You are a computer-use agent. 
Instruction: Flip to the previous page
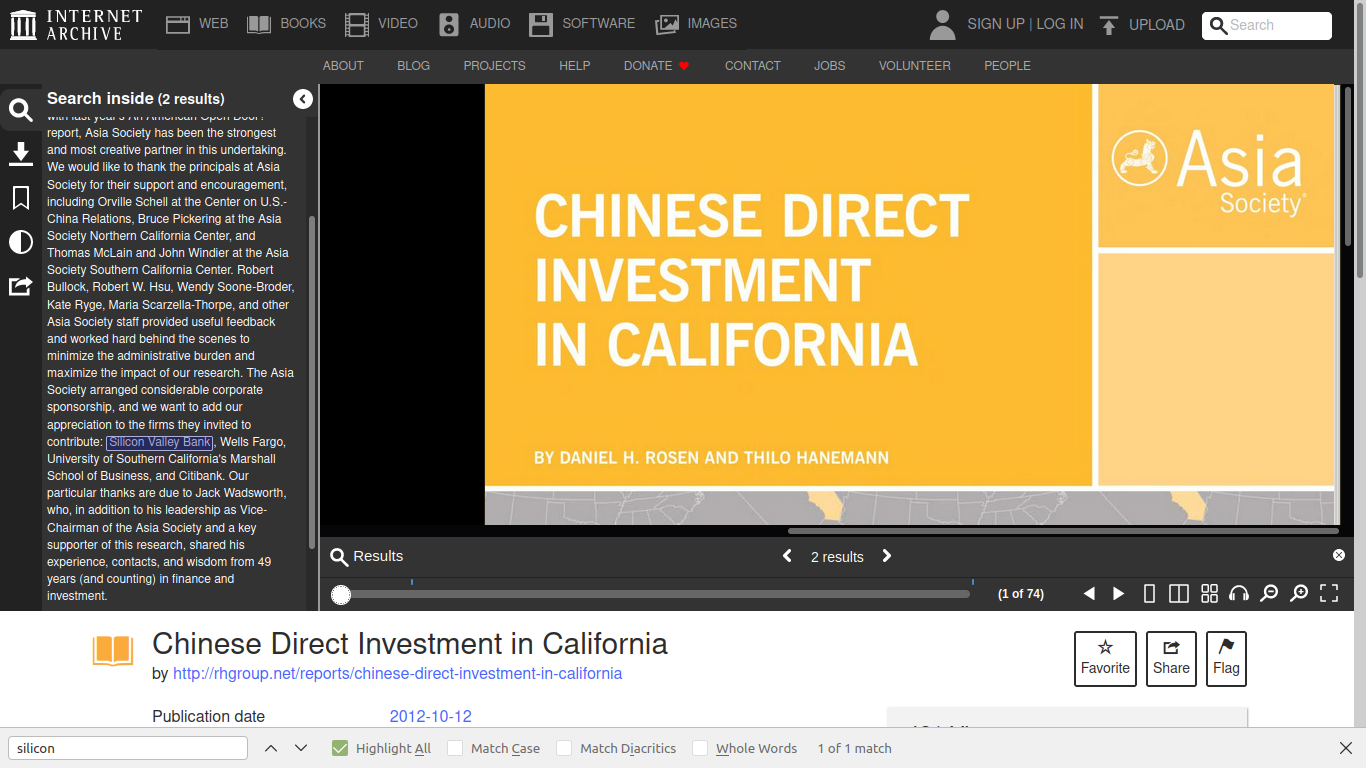[x=1089, y=594]
